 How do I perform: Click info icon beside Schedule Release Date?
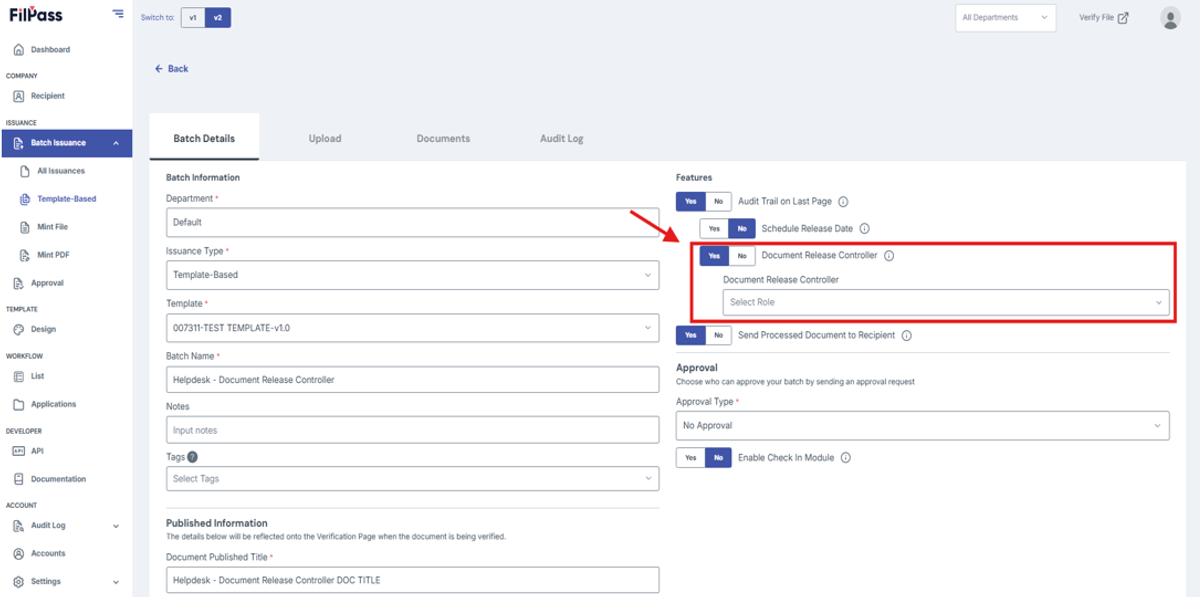(865, 228)
